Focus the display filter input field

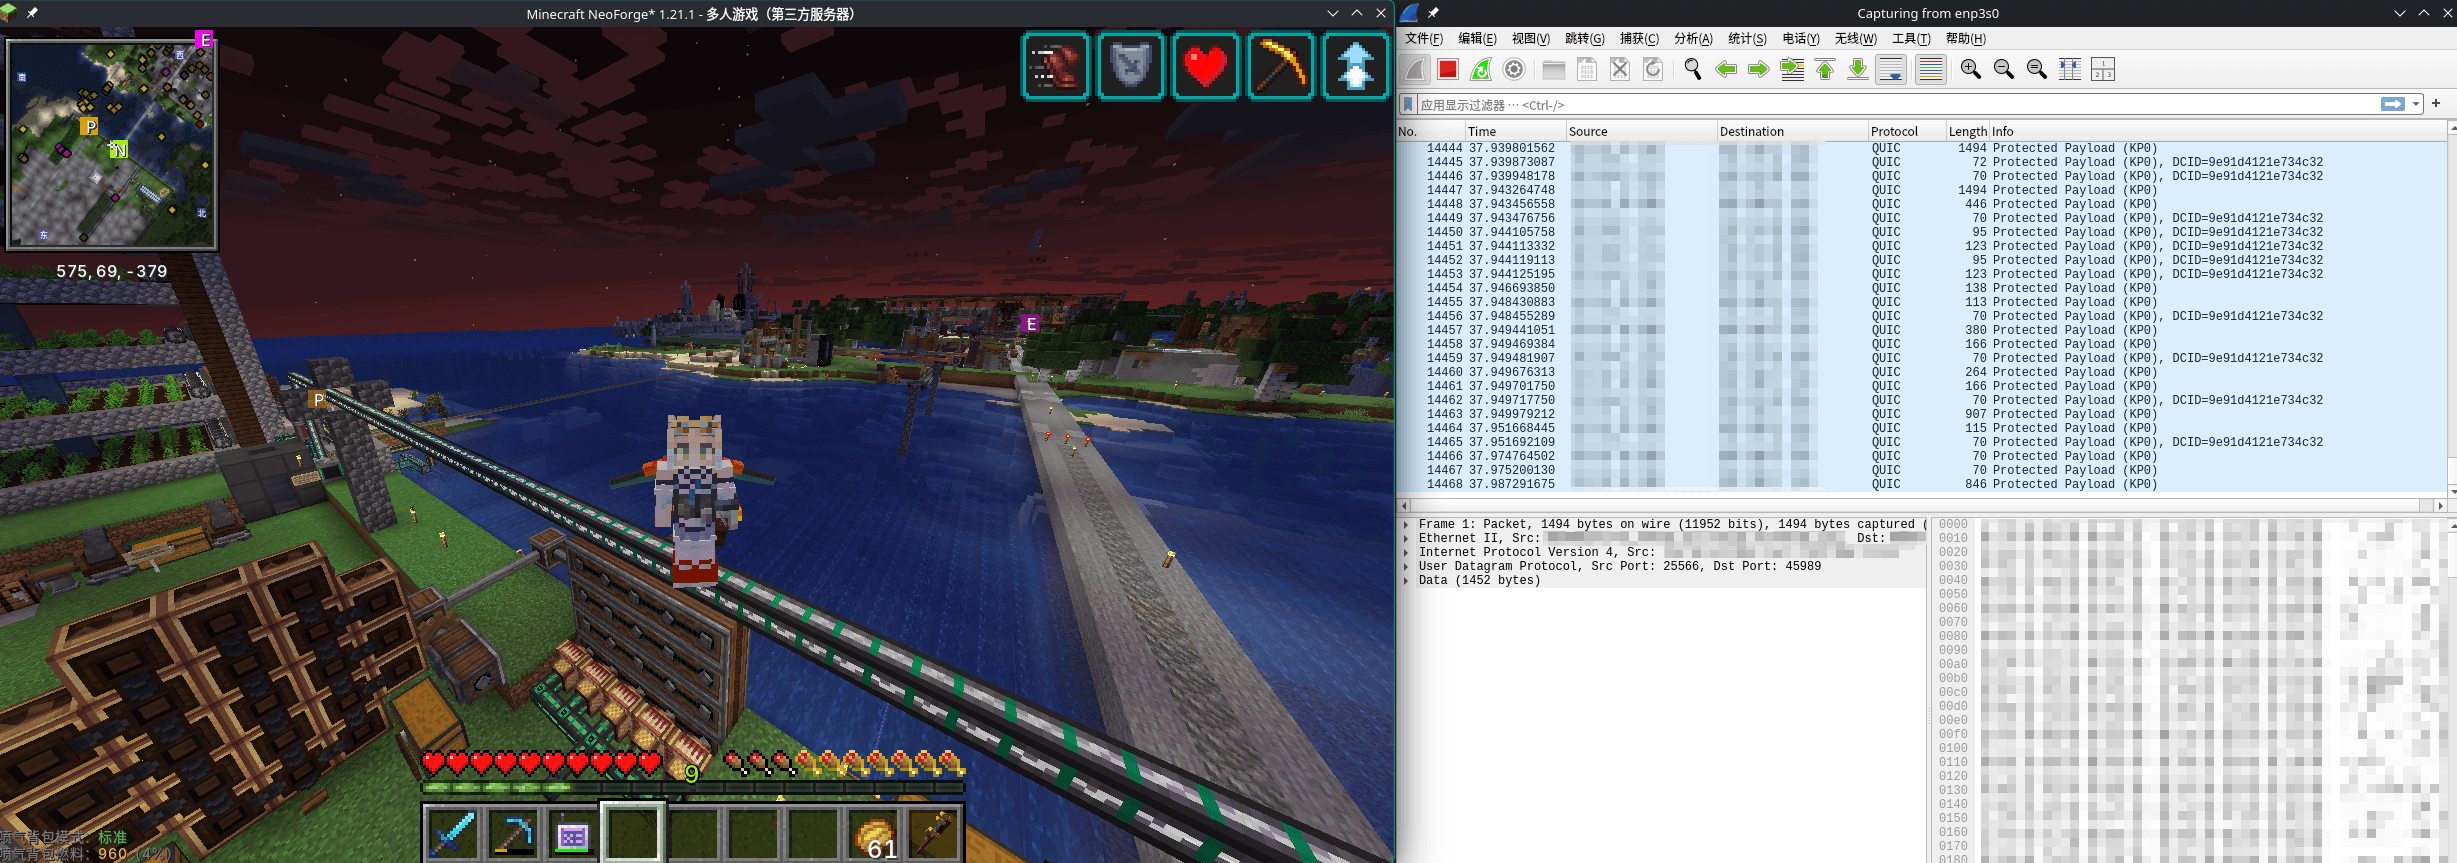(1897, 104)
